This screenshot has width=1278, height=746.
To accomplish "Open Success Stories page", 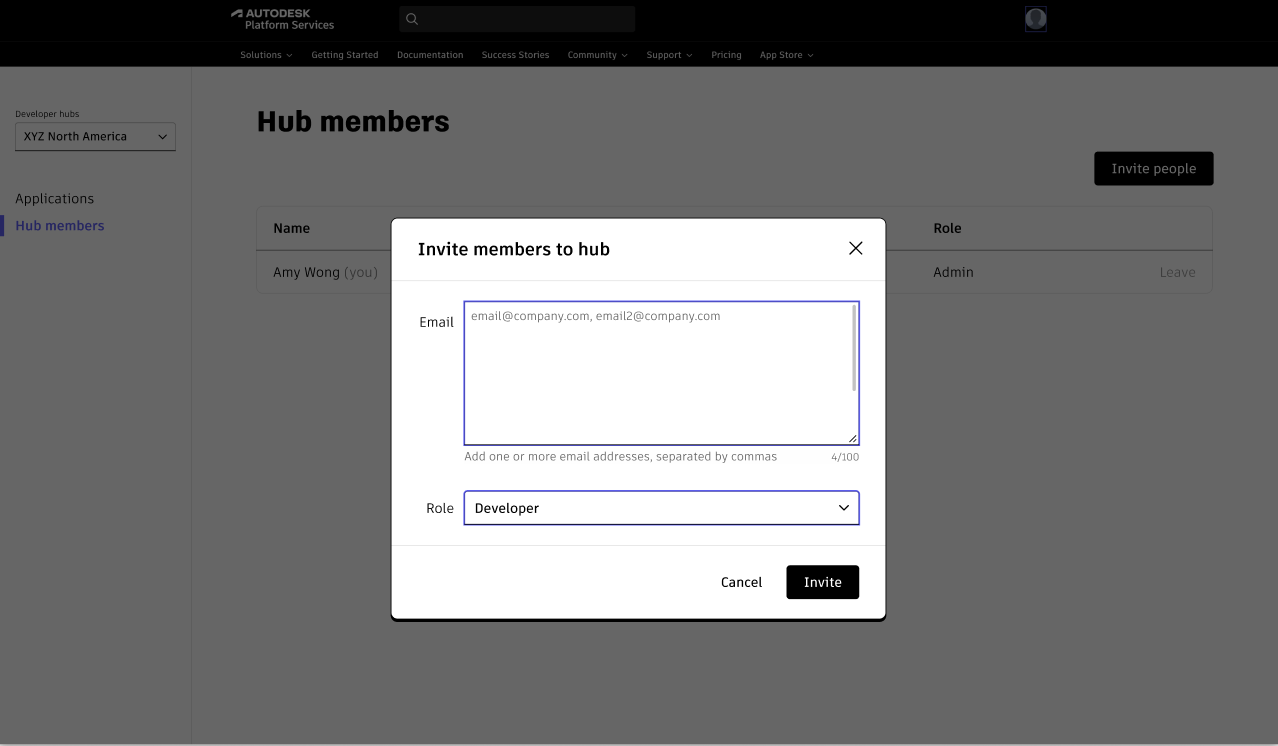I will tap(515, 55).
